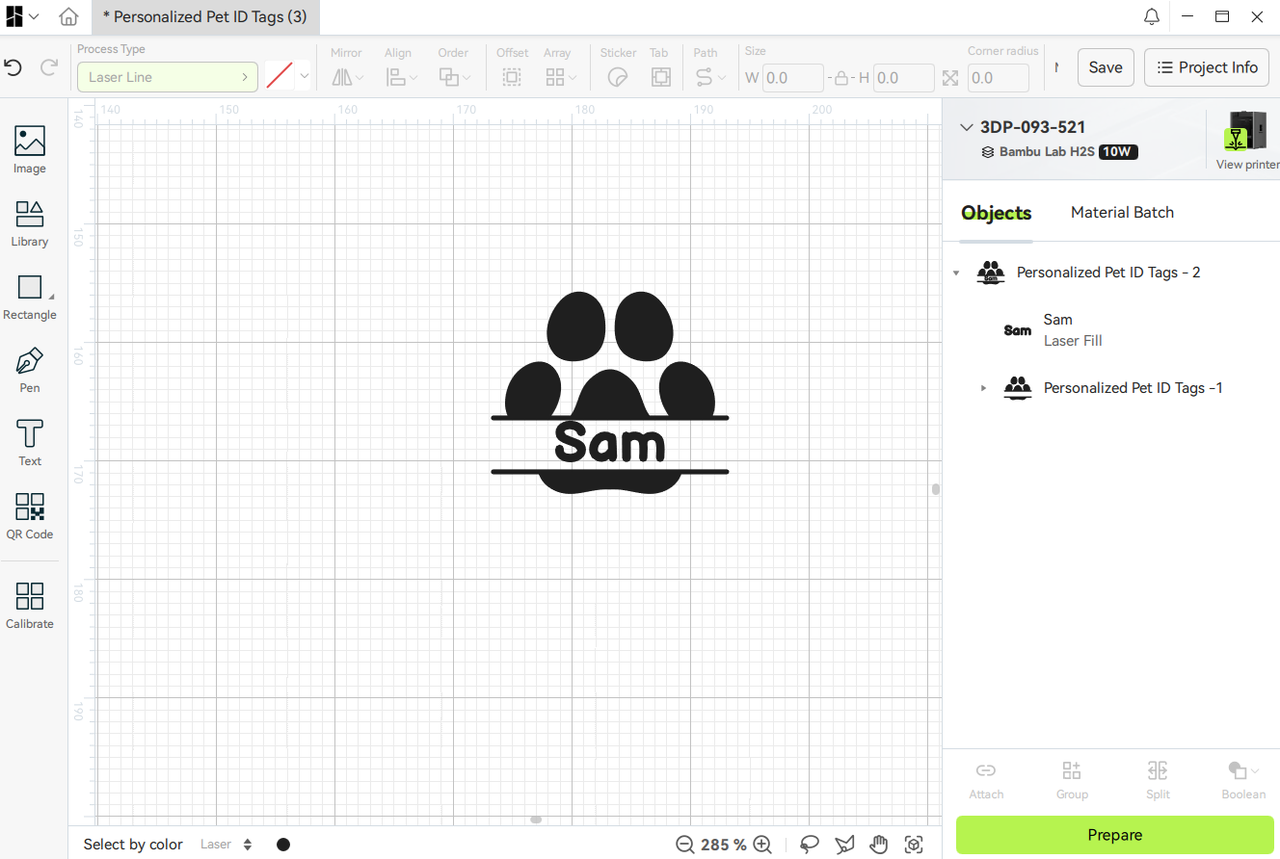Expand the 3DP-093-521 device chevron
The width and height of the screenshot is (1280, 859).
click(x=966, y=127)
